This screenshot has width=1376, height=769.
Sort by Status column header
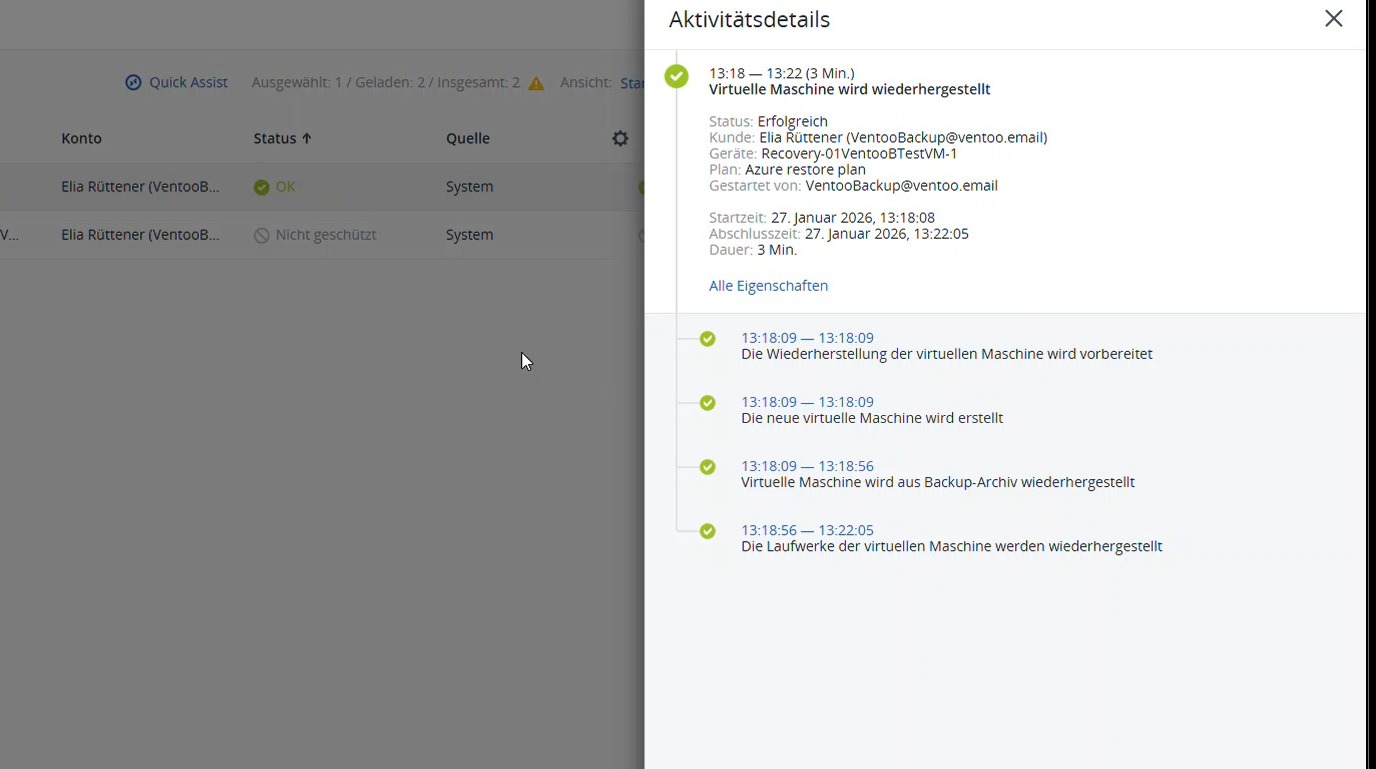tap(283, 139)
